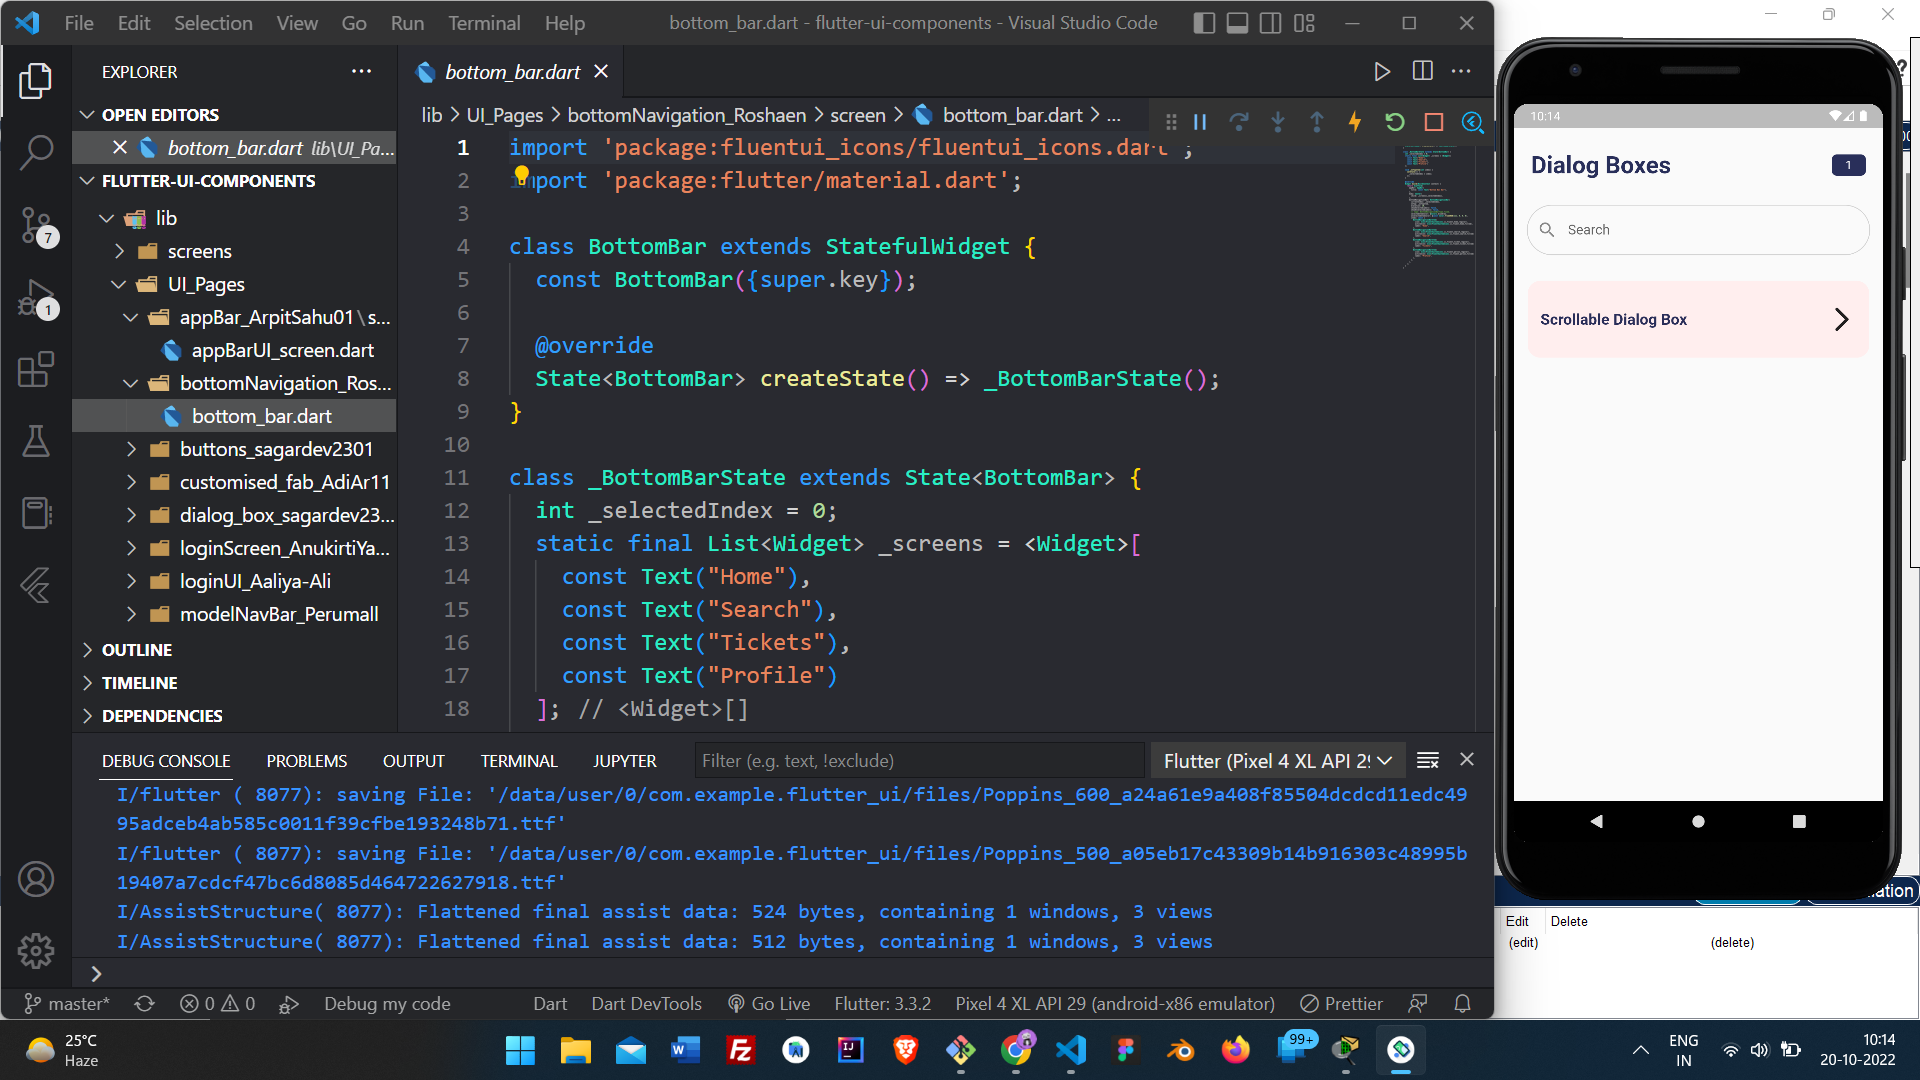Click the master branch indicator
This screenshot has height=1080, width=1920.
(66, 1003)
